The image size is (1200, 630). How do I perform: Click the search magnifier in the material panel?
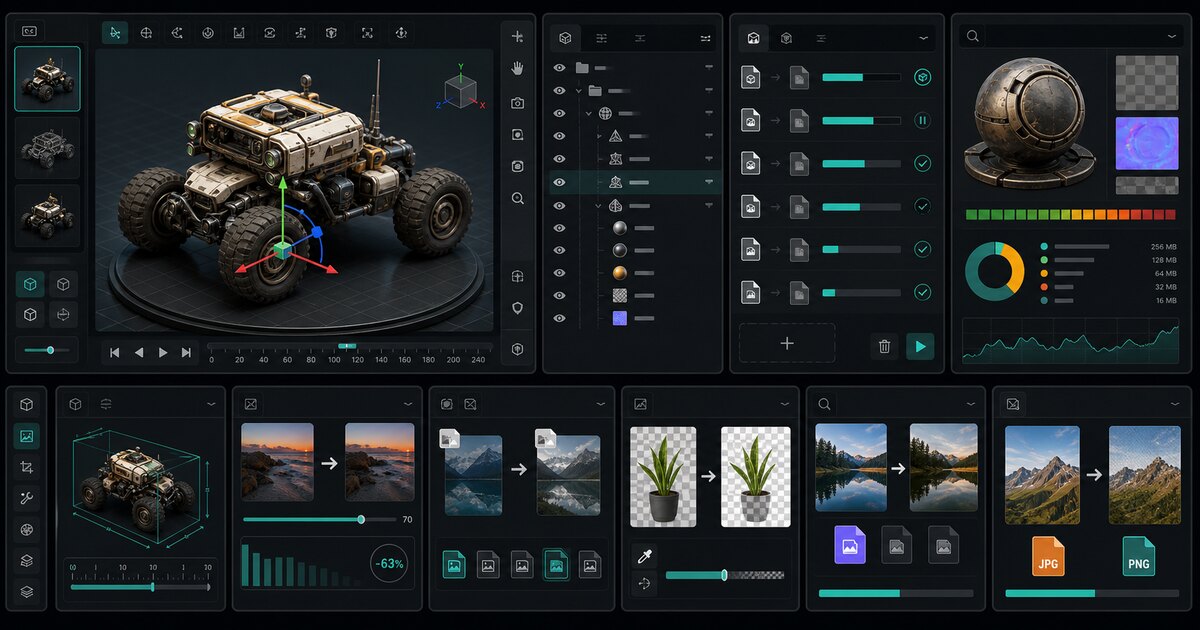972,36
